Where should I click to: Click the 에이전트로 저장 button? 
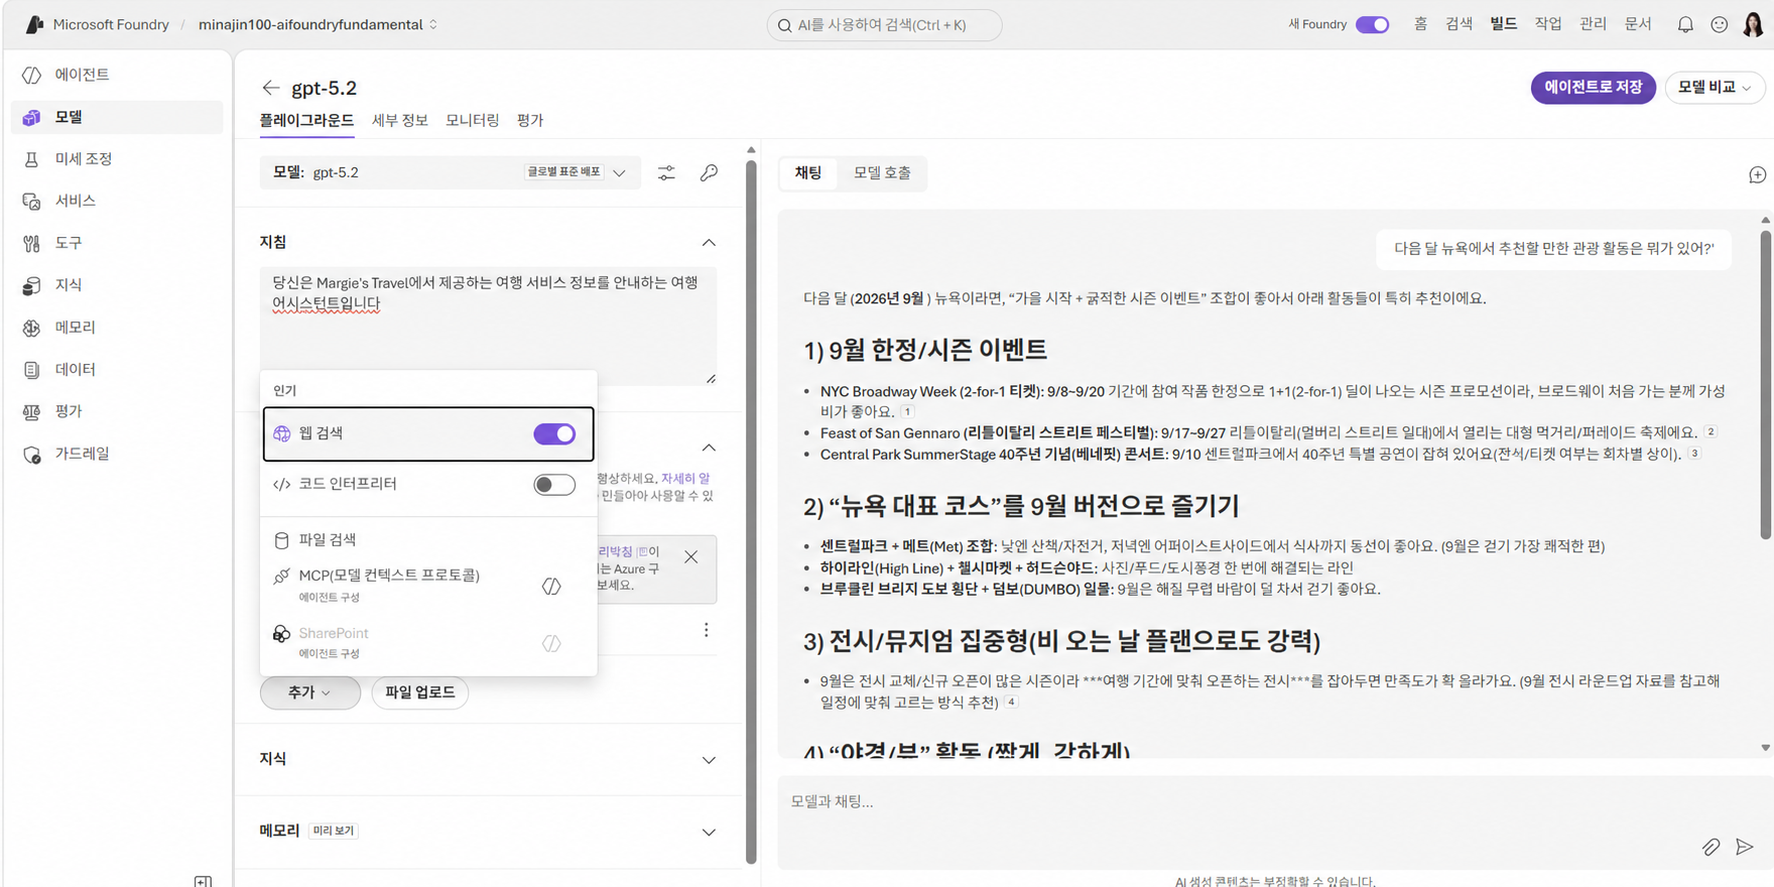click(1593, 88)
